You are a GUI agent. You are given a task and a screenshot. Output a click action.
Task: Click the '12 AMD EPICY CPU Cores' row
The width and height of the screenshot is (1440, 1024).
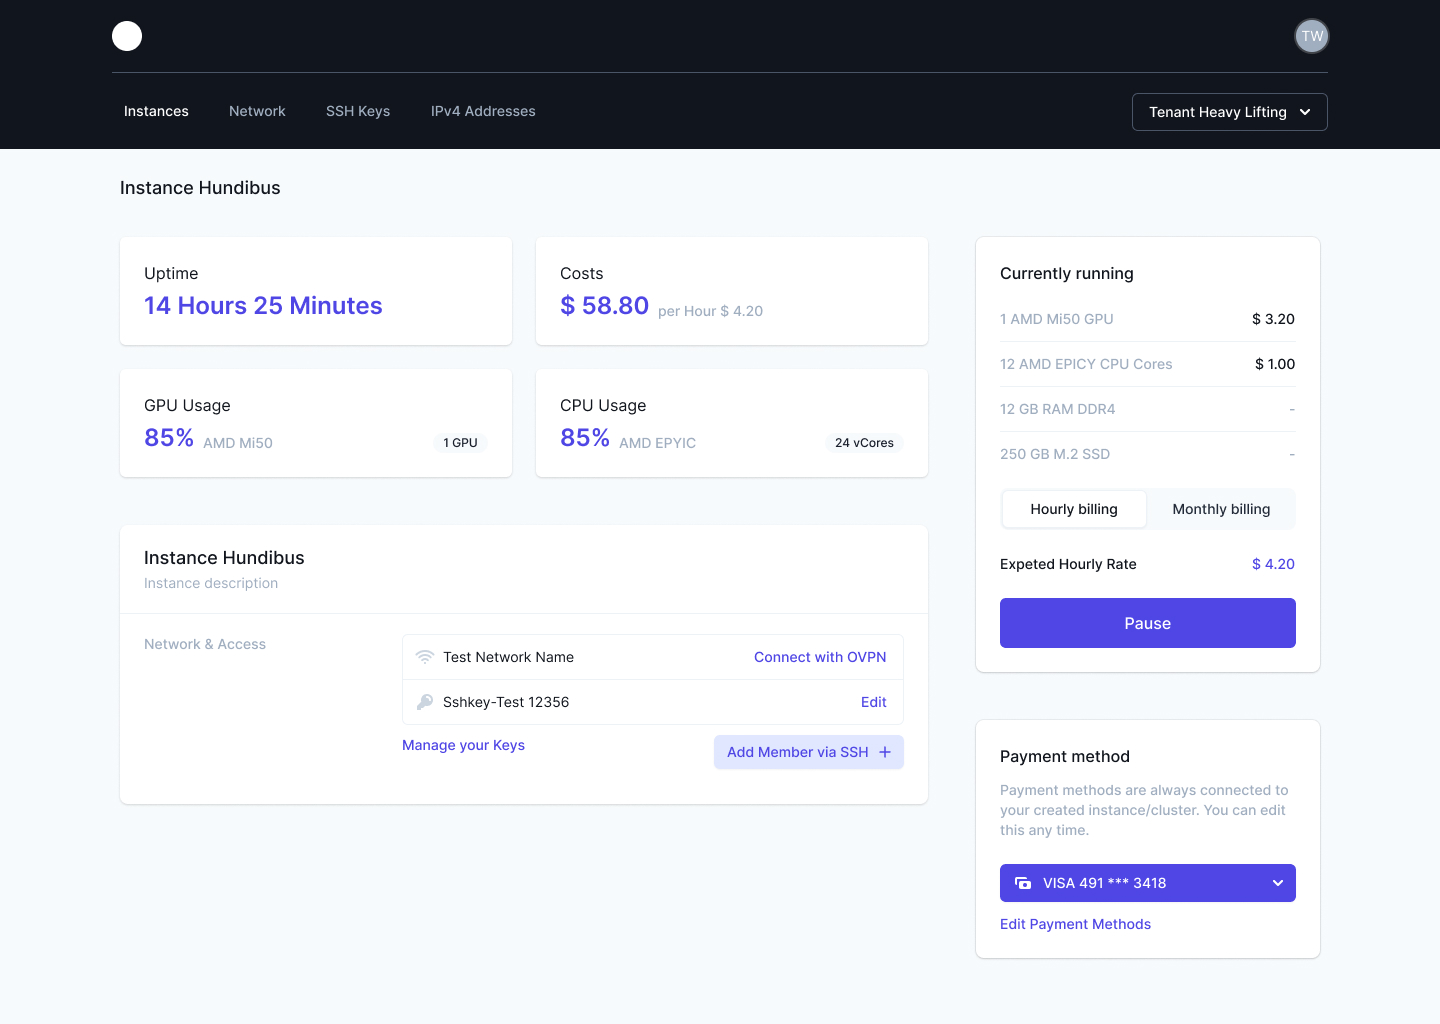(1148, 364)
